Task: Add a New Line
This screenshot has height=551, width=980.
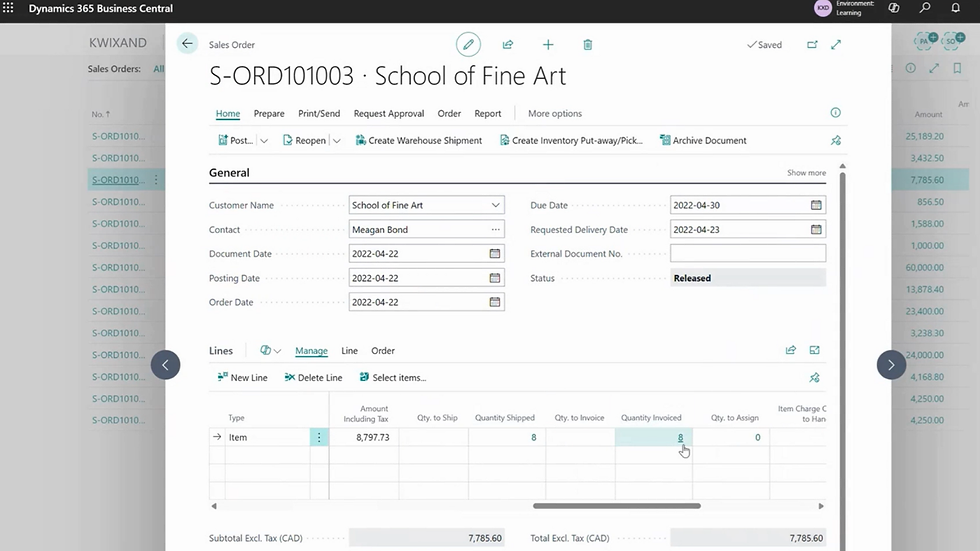Action: (x=242, y=377)
